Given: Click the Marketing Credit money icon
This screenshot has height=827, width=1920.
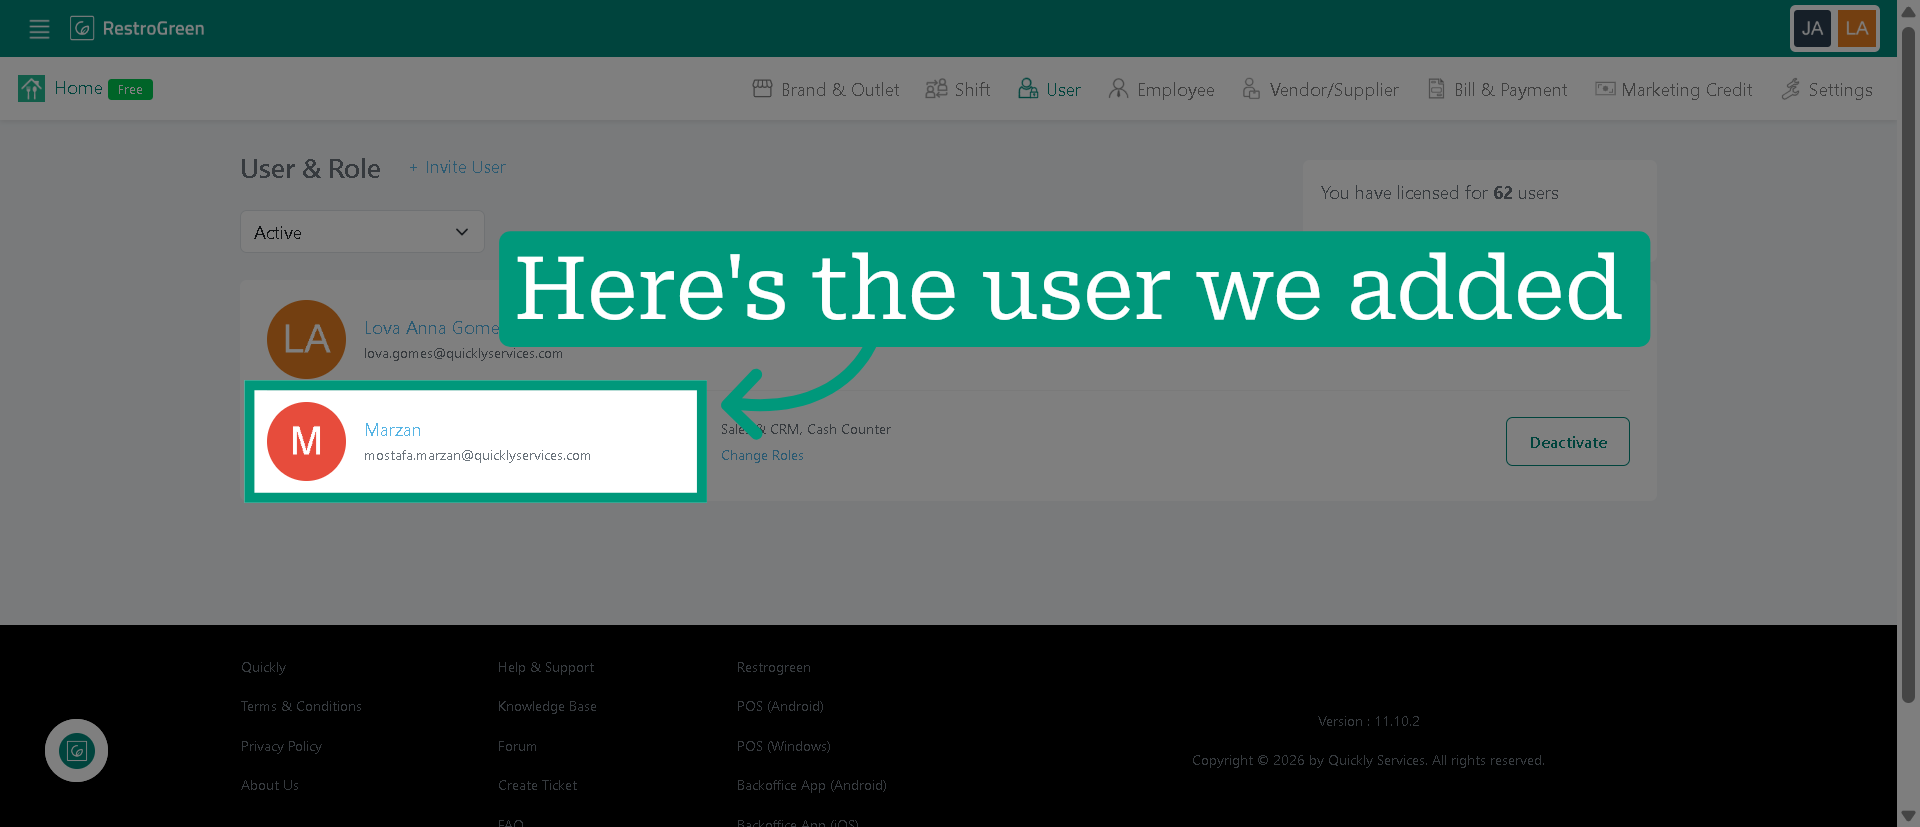Looking at the screenshot, I should coord(1605,89).
